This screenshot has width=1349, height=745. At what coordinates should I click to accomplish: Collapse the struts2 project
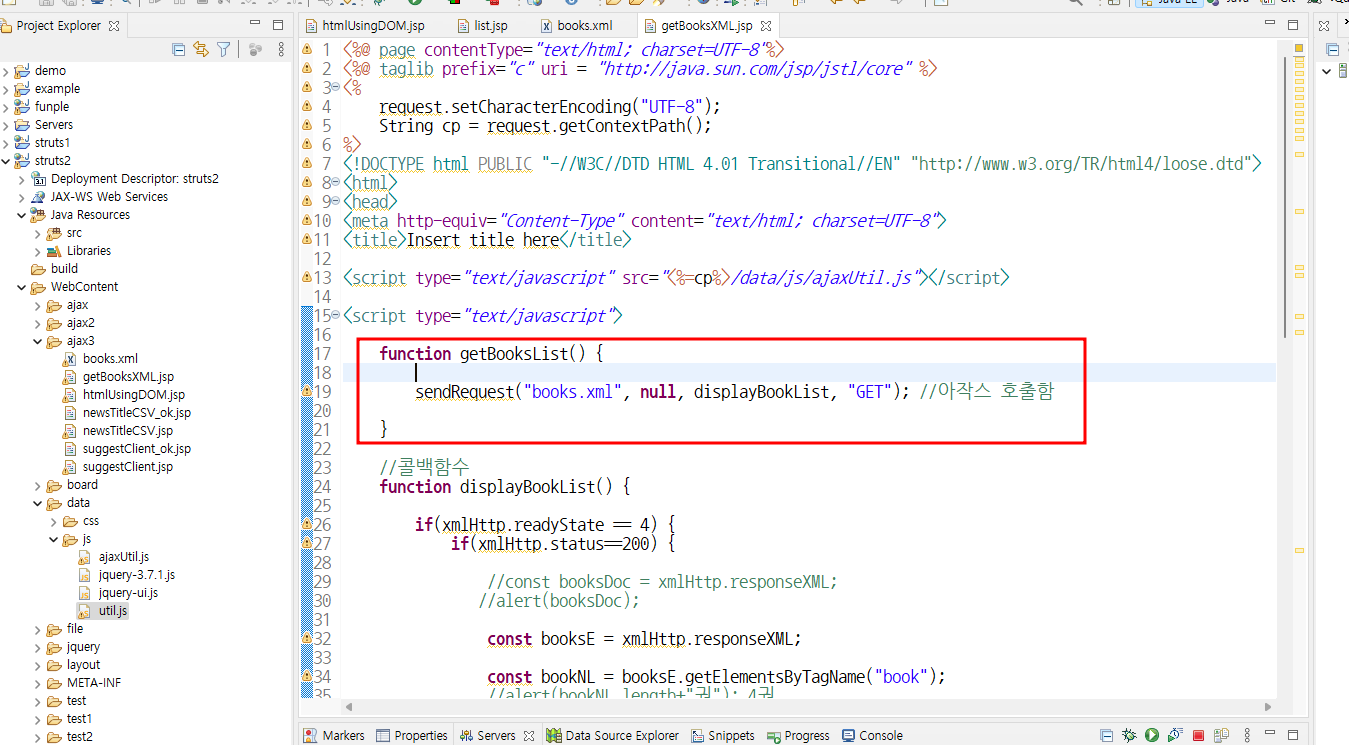coord(6,161)
